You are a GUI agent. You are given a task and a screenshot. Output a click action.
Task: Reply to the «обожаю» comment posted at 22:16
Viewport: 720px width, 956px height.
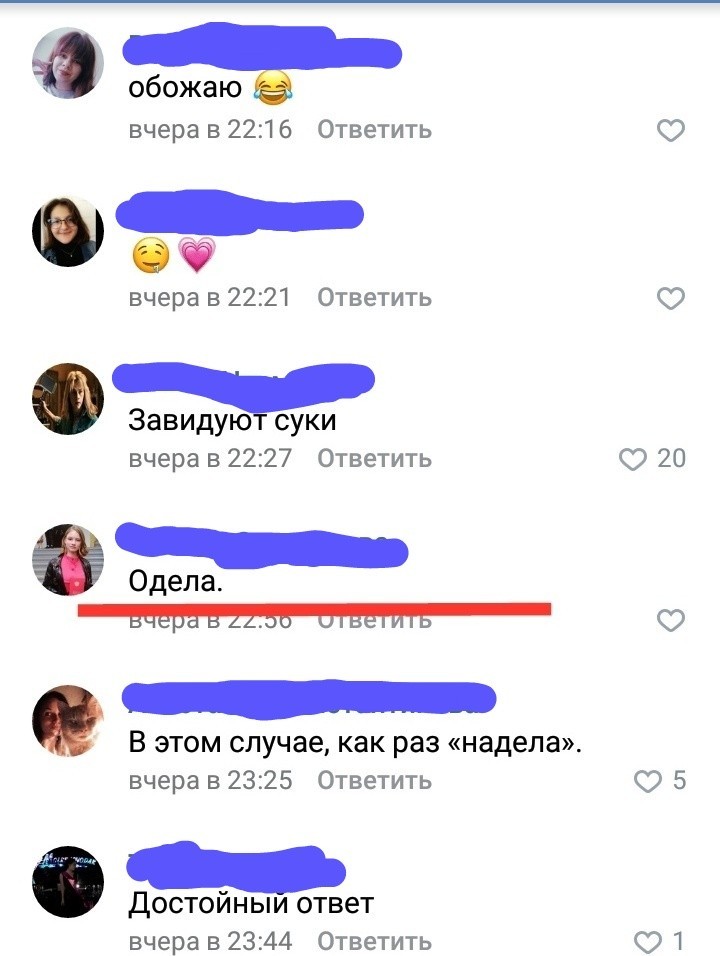(374, 130)
